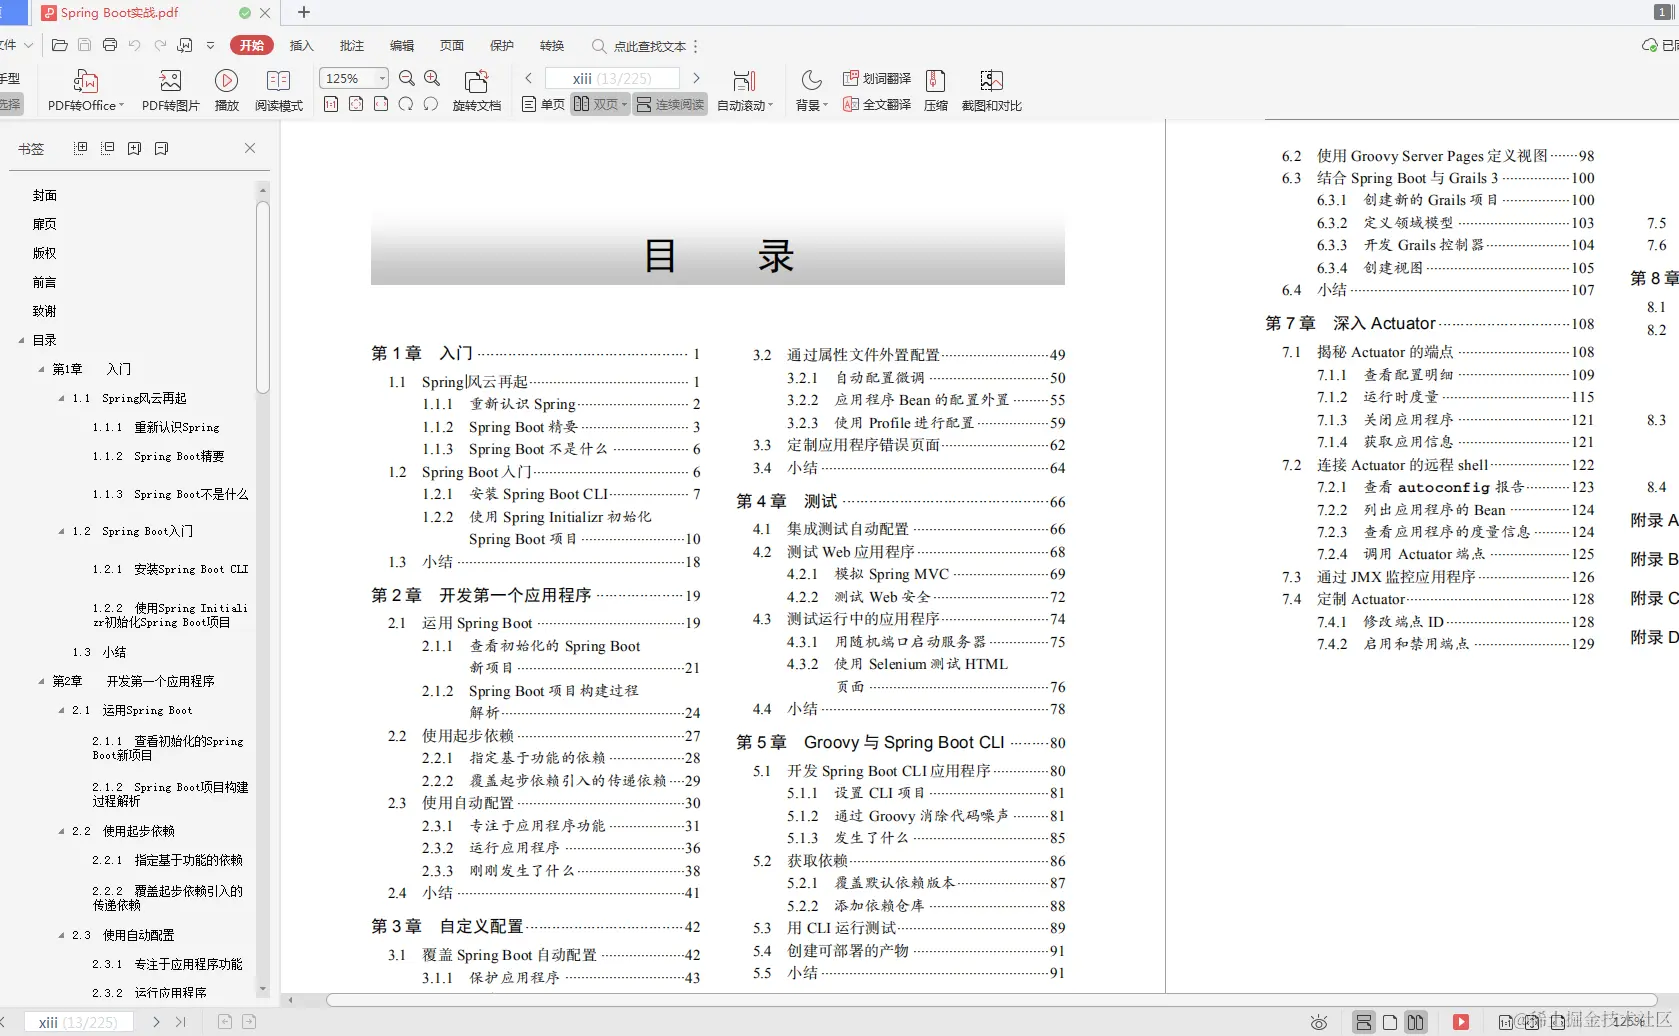
Task: Zoom out using the magnifier minus icon
Action: coord(406,78)
